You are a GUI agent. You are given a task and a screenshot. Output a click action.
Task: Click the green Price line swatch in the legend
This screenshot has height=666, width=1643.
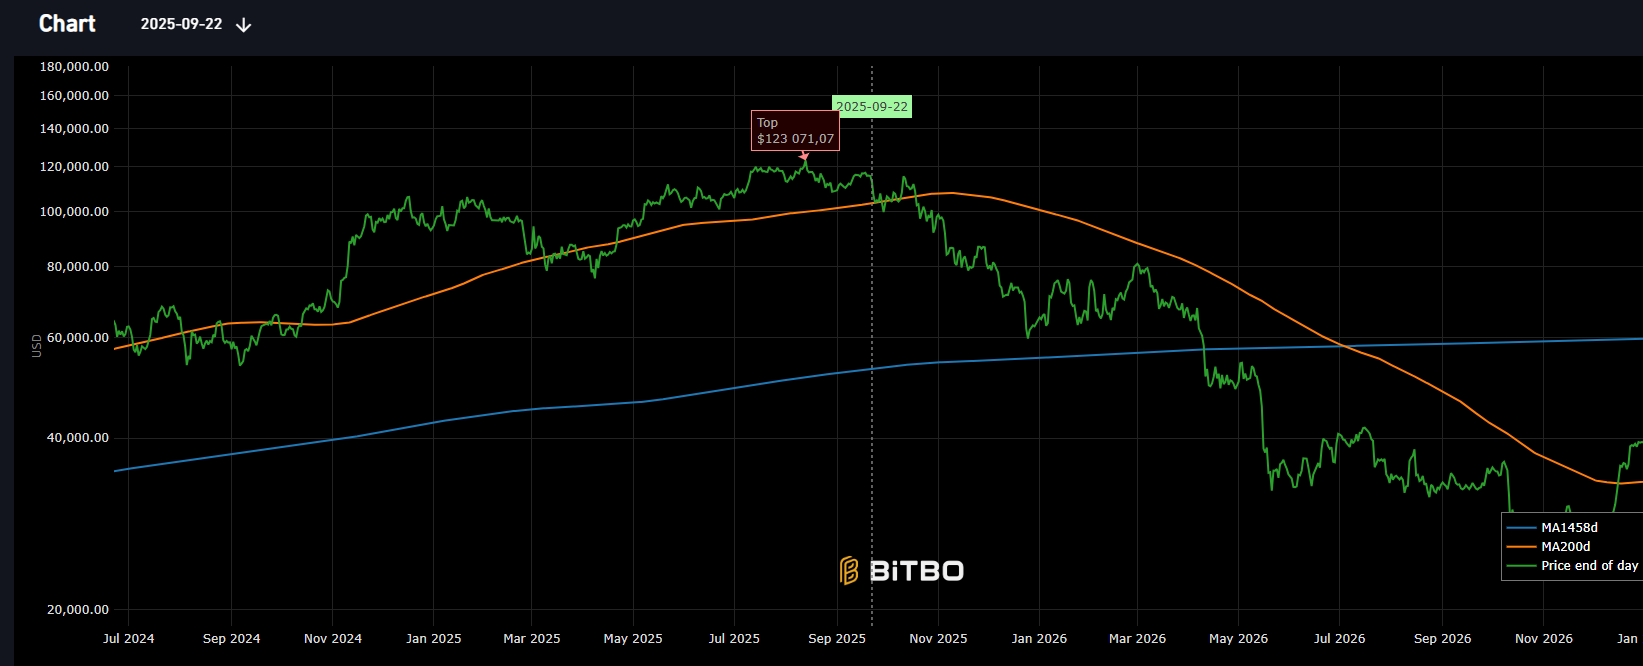pyautogui.click(x=1521, y=566)
